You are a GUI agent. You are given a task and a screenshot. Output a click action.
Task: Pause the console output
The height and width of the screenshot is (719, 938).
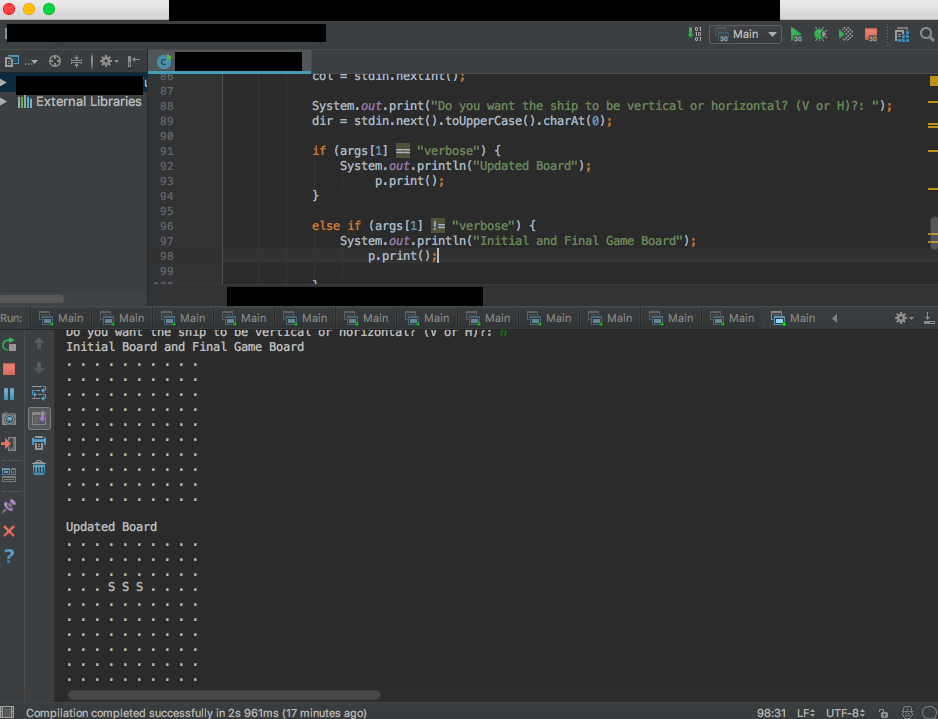[x=9, y=393]
